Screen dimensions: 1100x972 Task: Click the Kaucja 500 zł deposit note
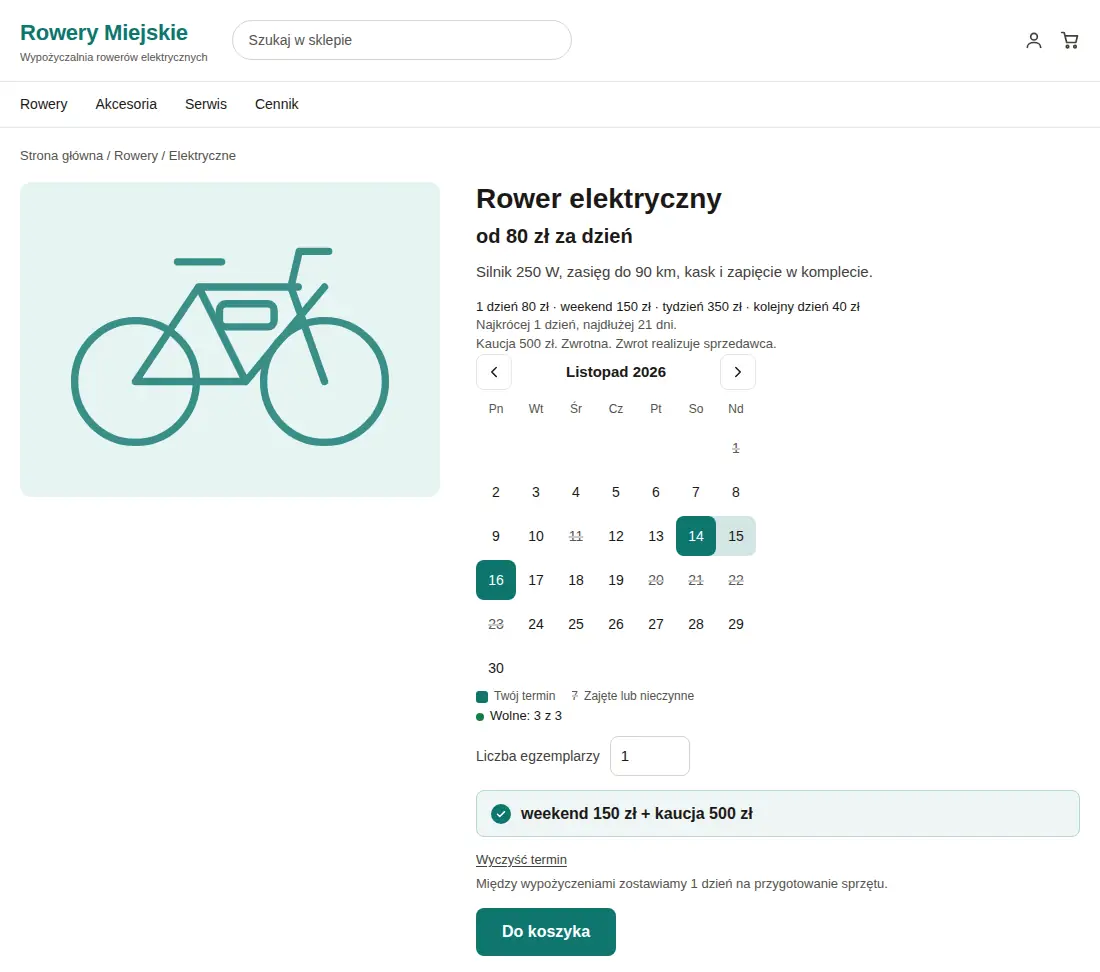tap(626, 344)
